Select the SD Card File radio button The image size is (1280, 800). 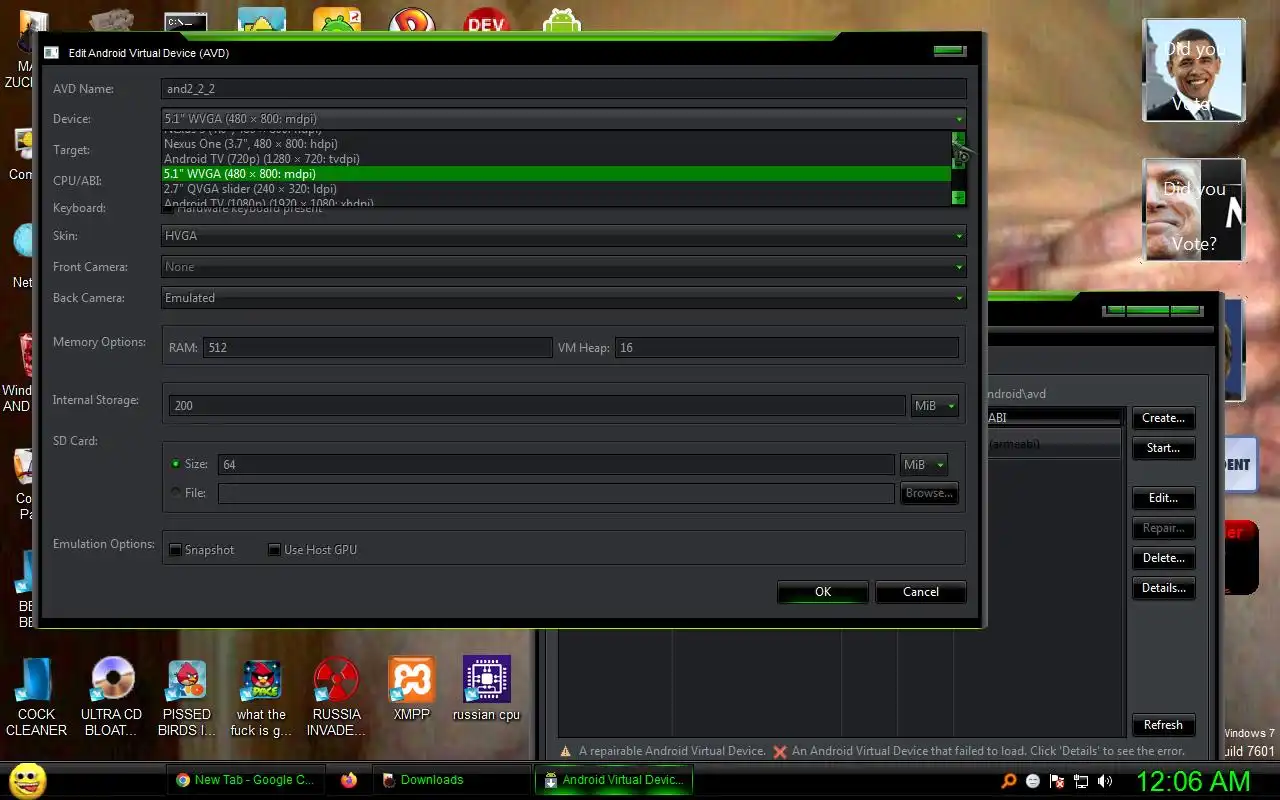click(x=176, y=493)
